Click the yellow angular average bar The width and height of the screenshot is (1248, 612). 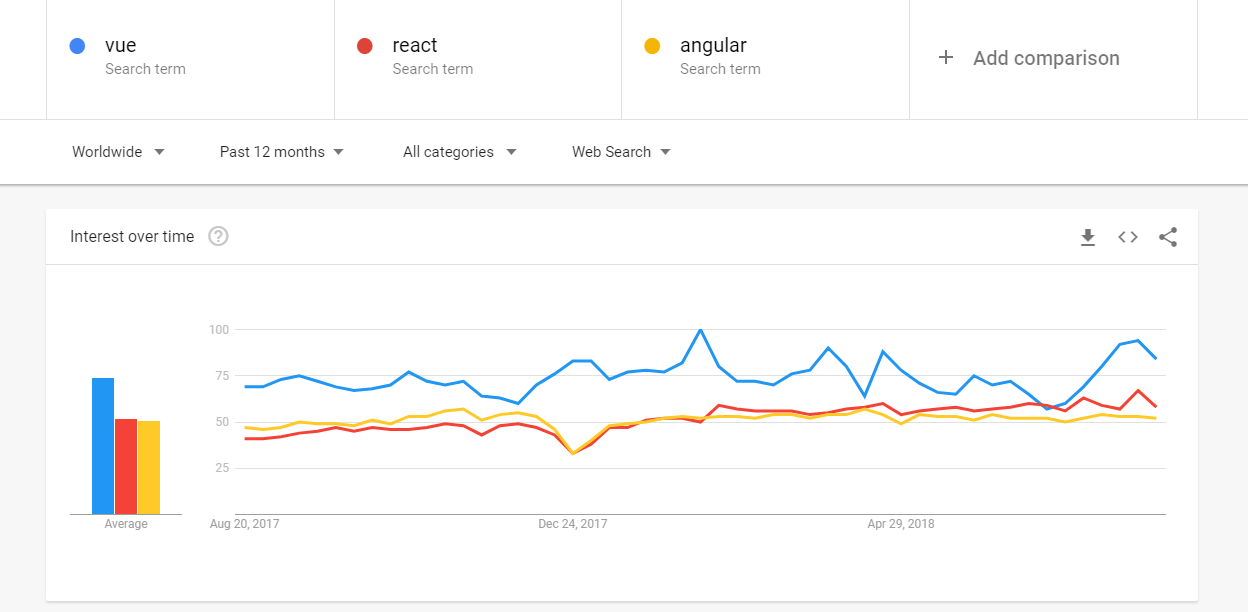tap(149, 468)
